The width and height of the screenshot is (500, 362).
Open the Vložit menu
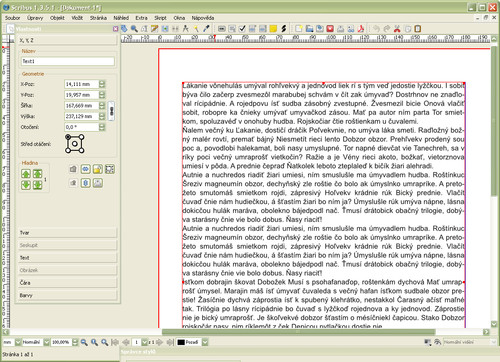(77, 18)
